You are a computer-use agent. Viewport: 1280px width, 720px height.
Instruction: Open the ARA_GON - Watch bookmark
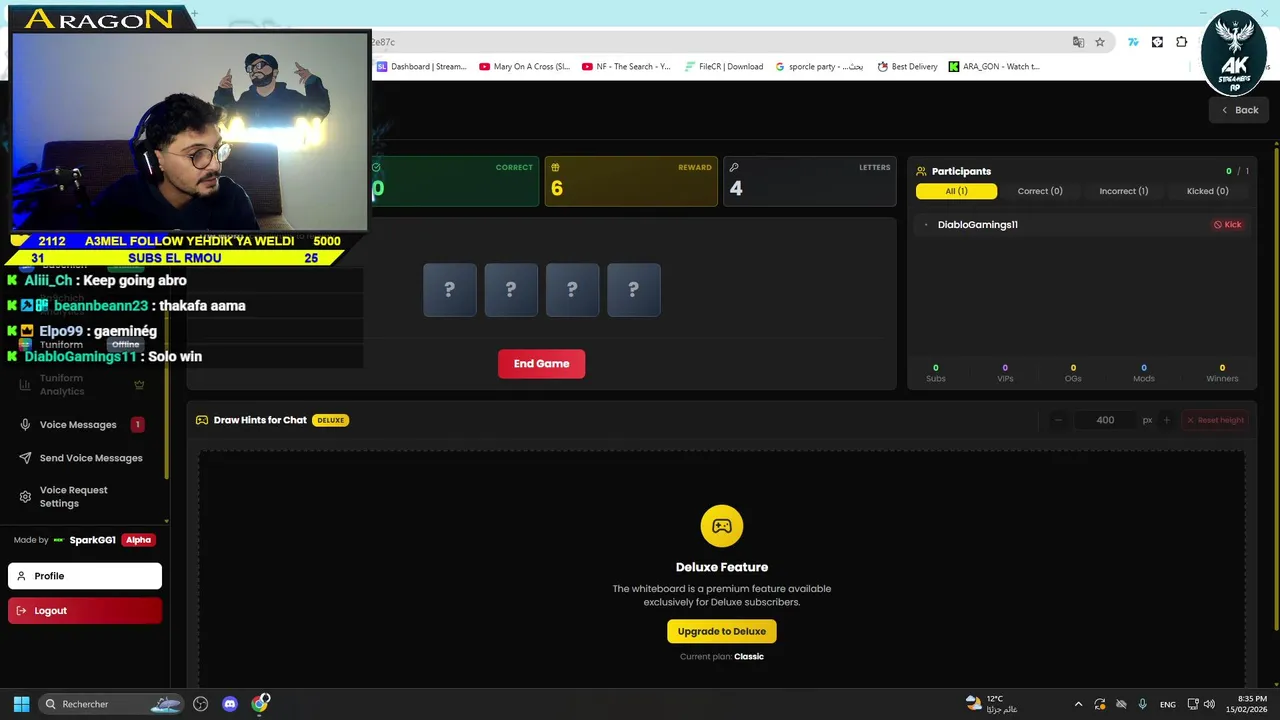pyautogui.click(x=994, y=67)
